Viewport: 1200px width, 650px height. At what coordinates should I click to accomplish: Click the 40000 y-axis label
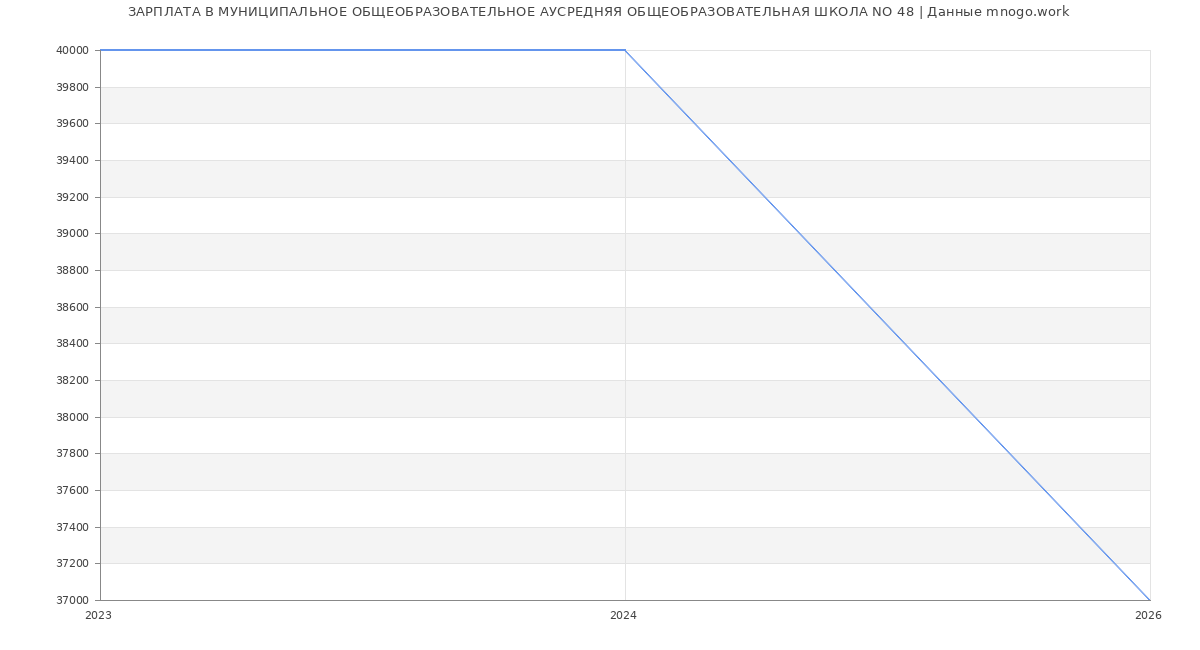(73, 50)
